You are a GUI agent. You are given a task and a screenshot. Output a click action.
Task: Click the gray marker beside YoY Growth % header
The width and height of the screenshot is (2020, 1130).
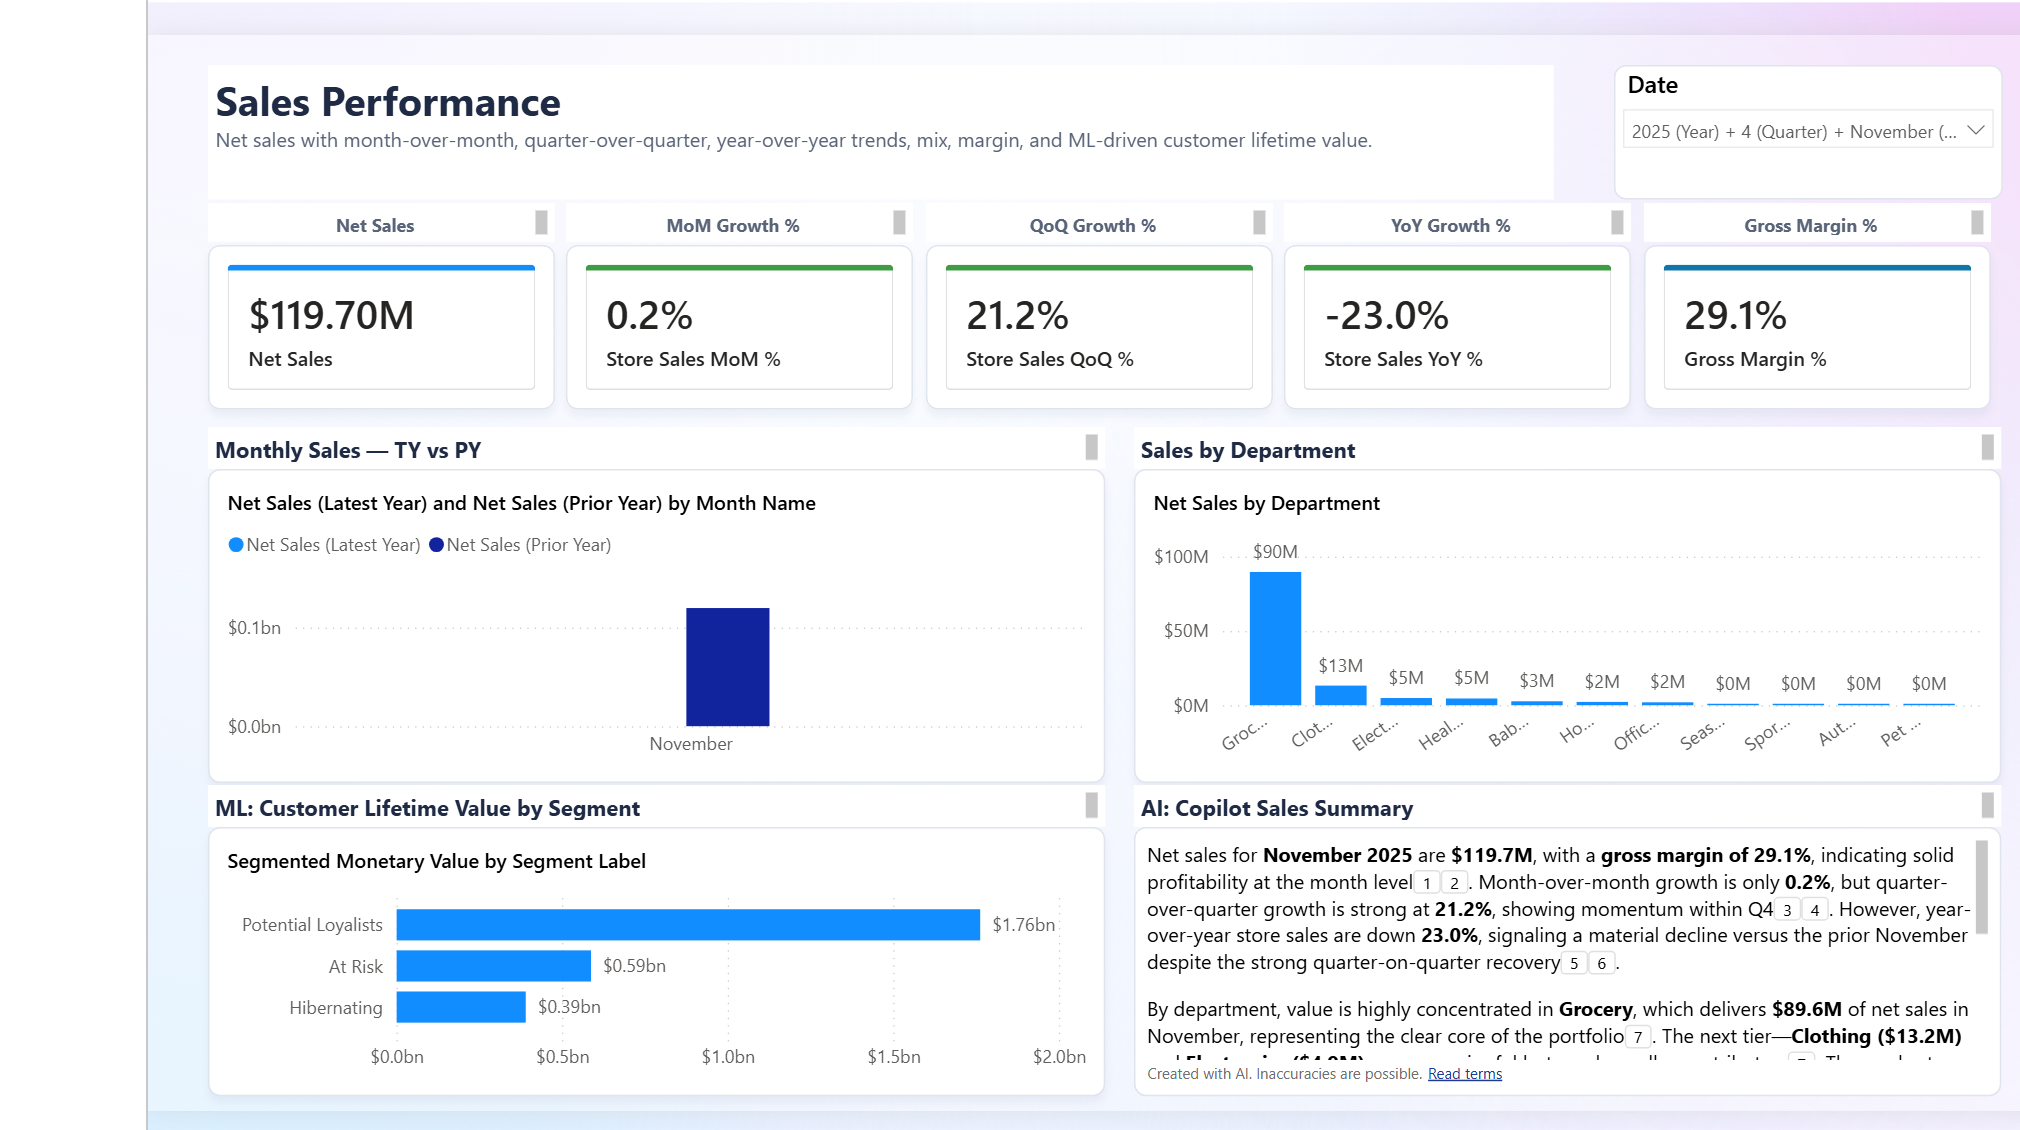point(1617,223)
